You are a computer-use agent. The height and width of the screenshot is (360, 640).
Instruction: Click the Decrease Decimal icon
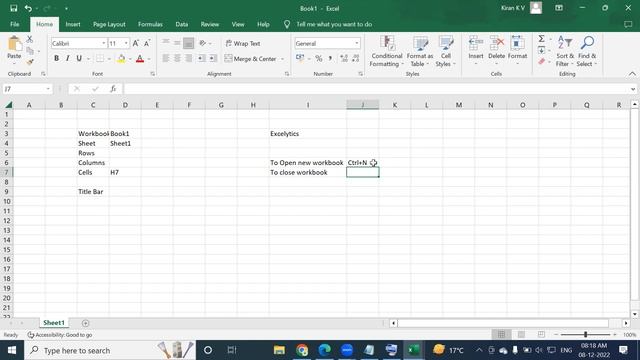(x=356, y=59)
